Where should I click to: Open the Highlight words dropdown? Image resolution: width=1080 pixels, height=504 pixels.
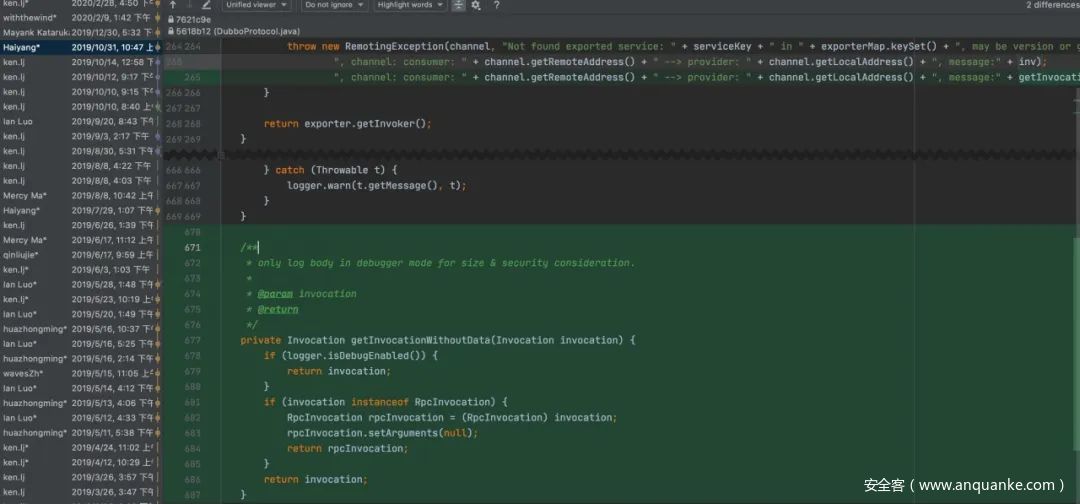click(410, 5)
